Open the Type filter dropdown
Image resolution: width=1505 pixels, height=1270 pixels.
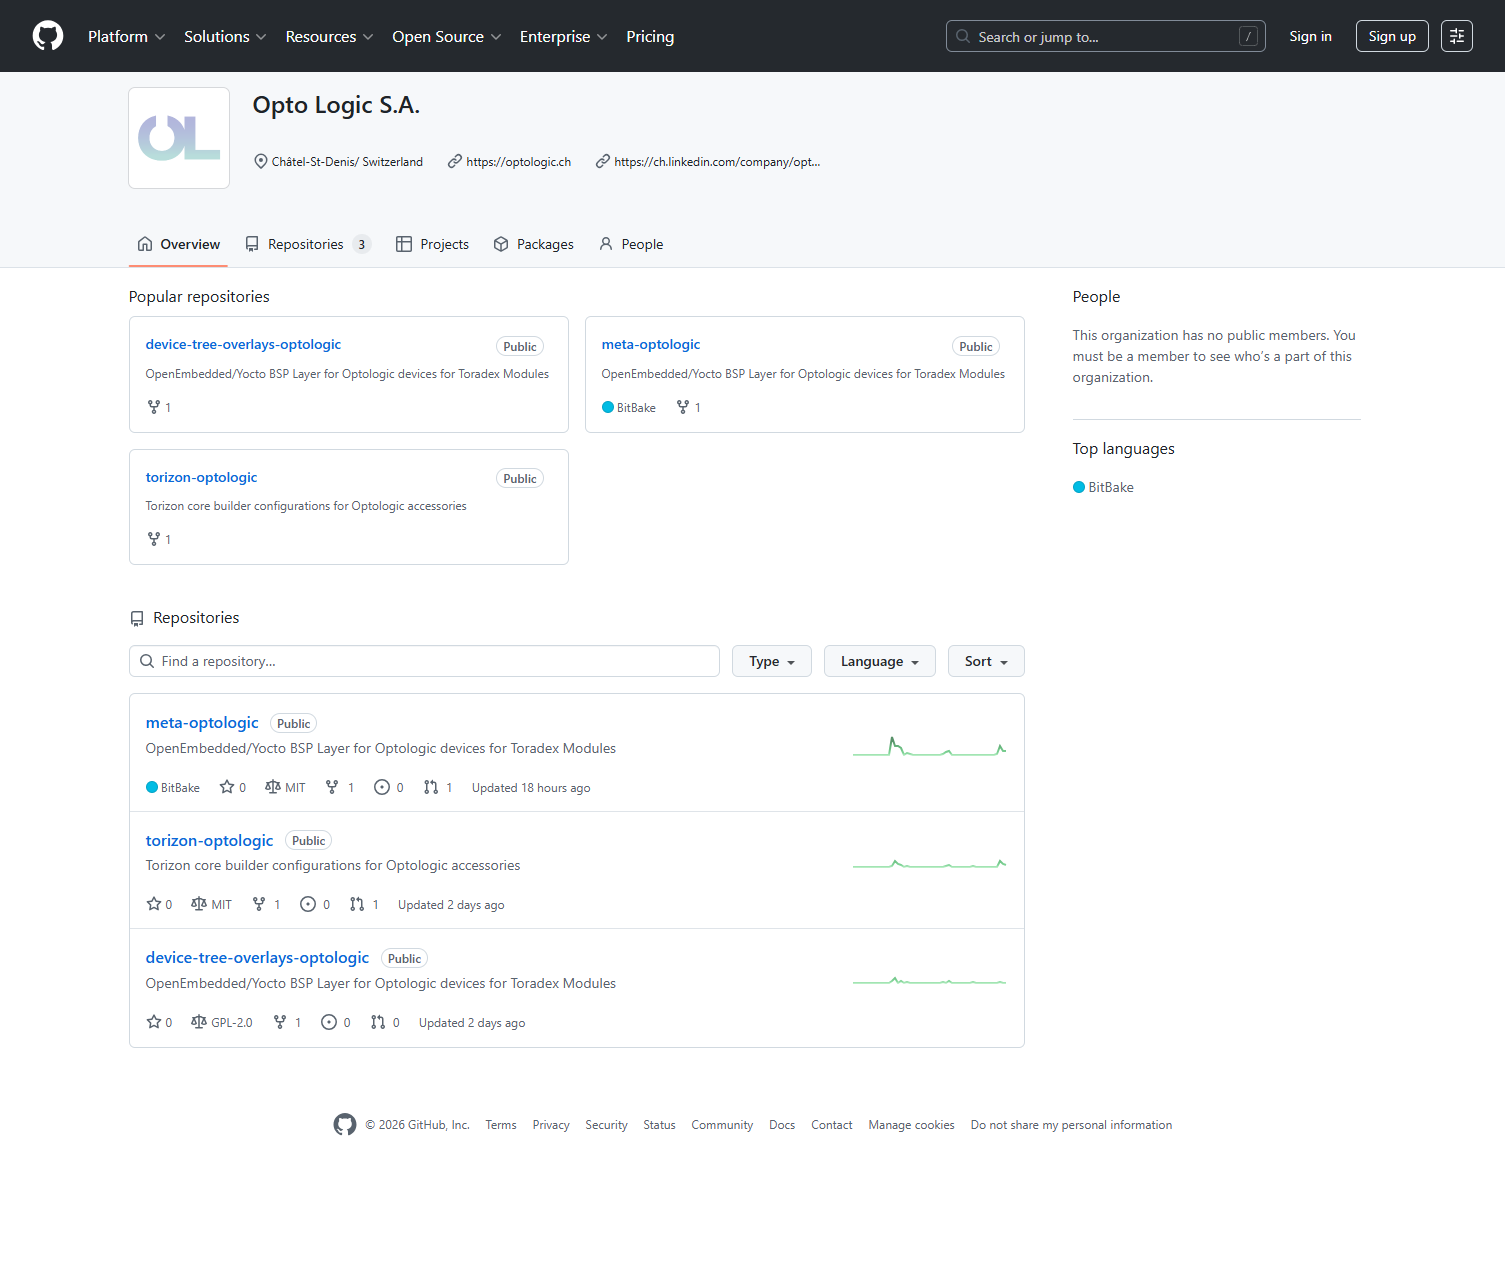click(772, 661)
